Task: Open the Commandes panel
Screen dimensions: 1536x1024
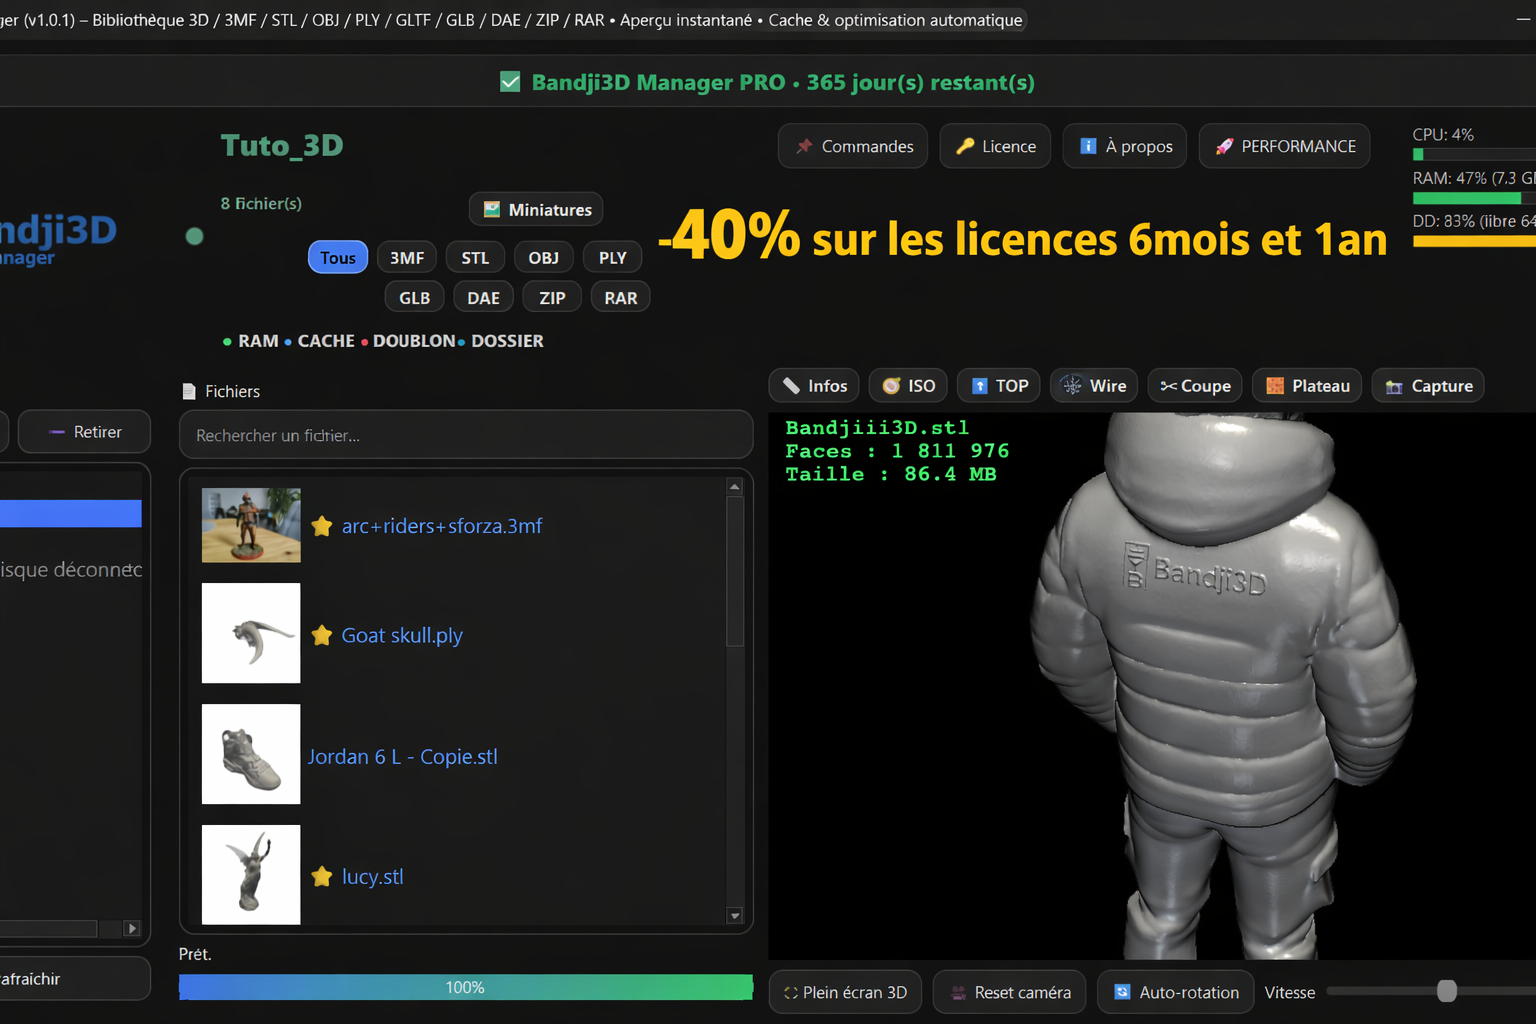Action: tap(853, 146)
